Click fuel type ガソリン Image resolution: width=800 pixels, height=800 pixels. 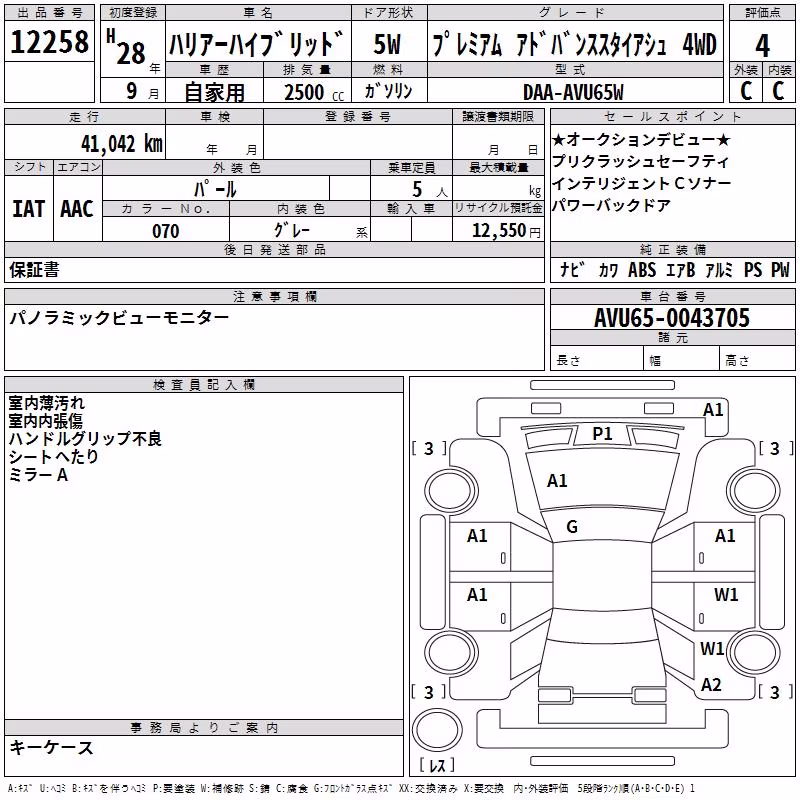(x=388, y=91)
